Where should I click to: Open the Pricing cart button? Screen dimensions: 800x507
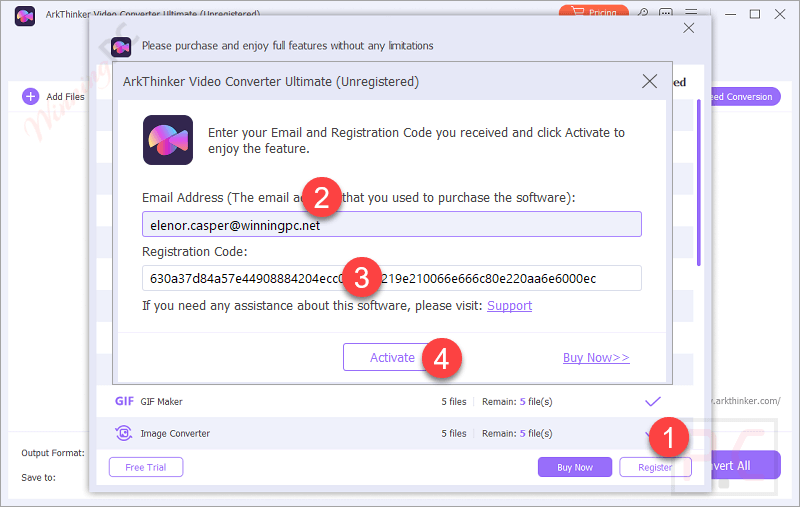tap(594, 11)
